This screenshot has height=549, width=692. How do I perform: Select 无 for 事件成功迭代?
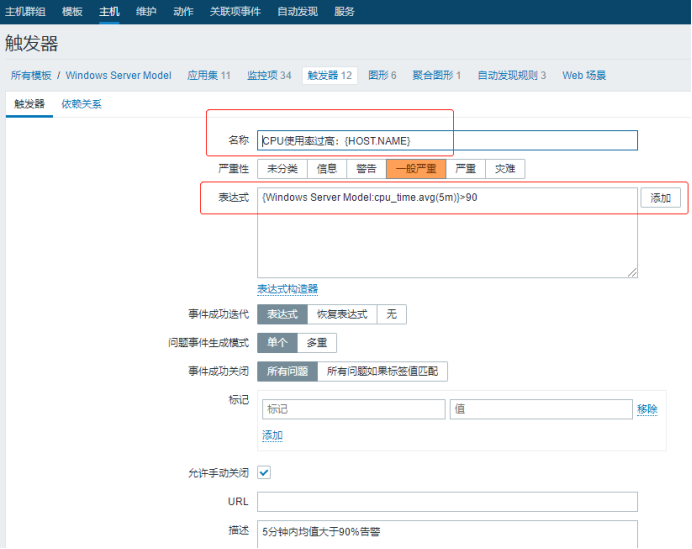point(391,314)
